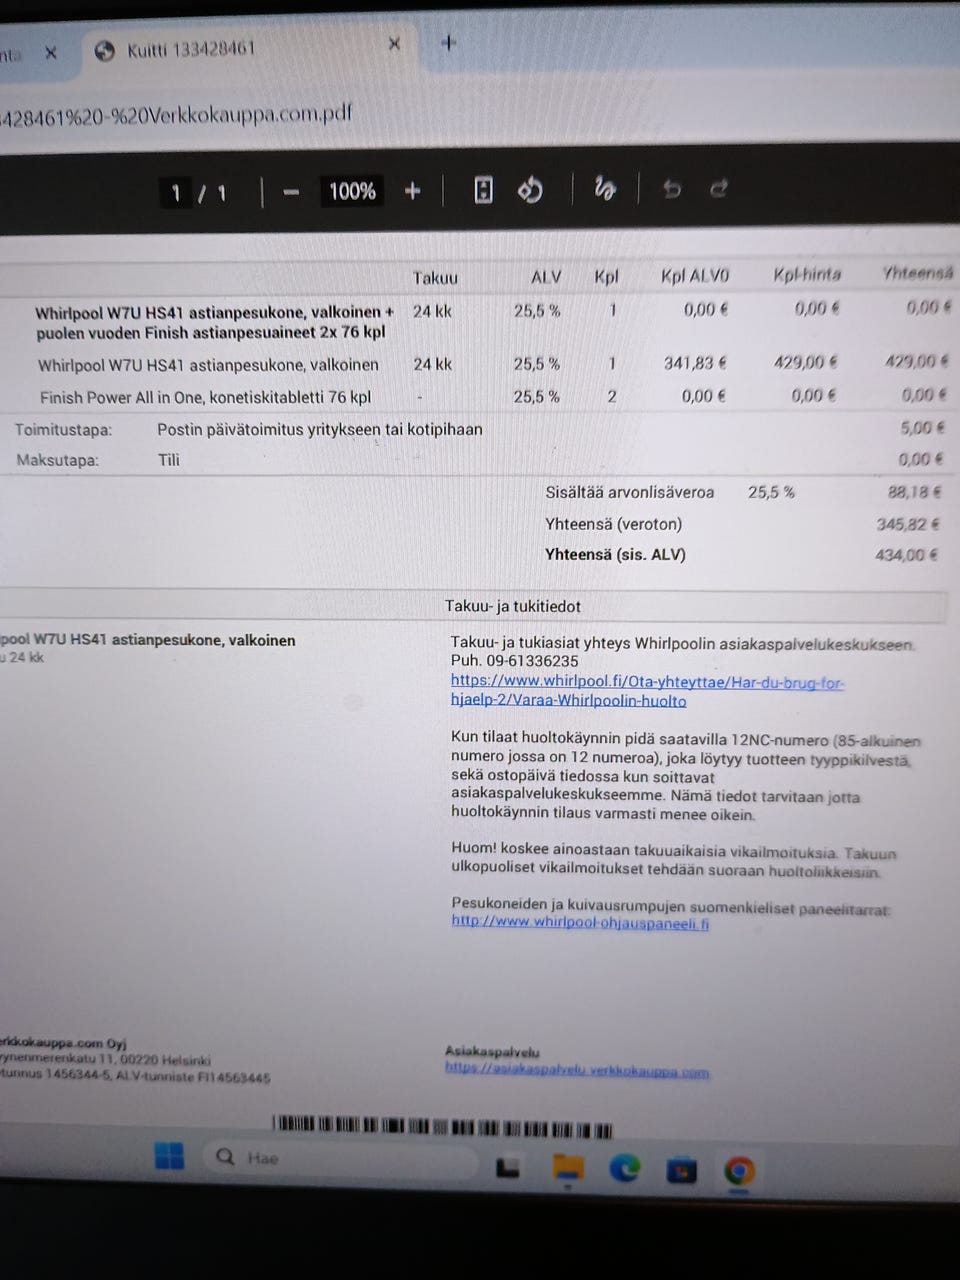Click the 5,00 € delivery fee

(x=922, y=427)
